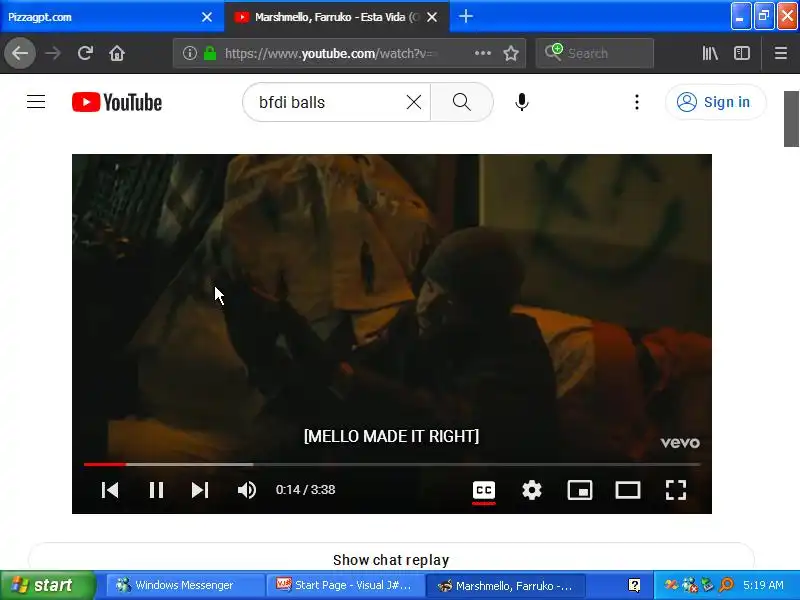Click the orange magnifier tray icon

click(x=726, y=585)
